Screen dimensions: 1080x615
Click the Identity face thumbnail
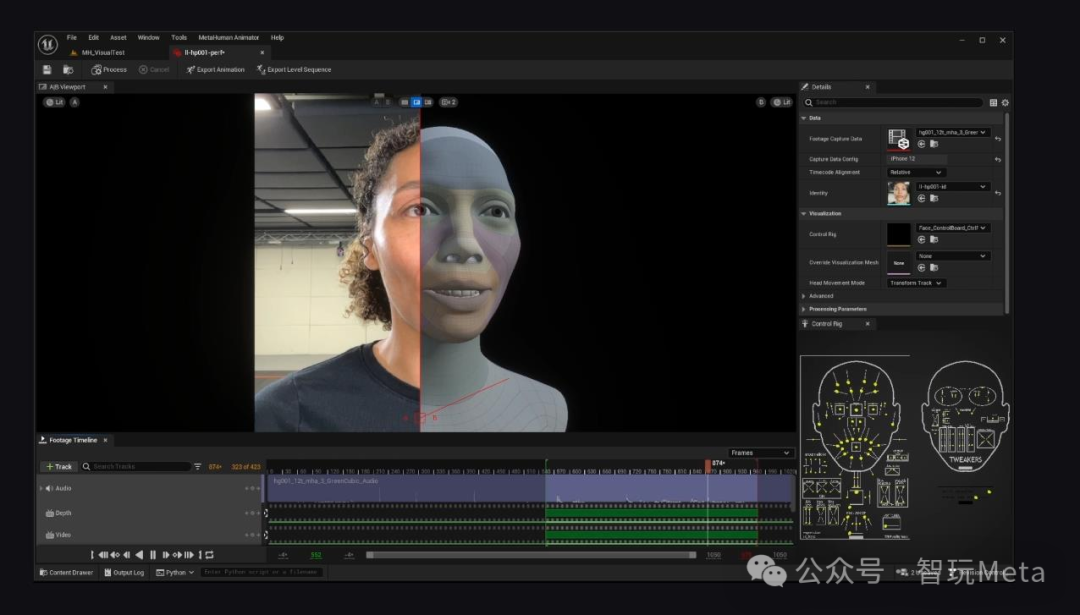[x=898, y=193]
